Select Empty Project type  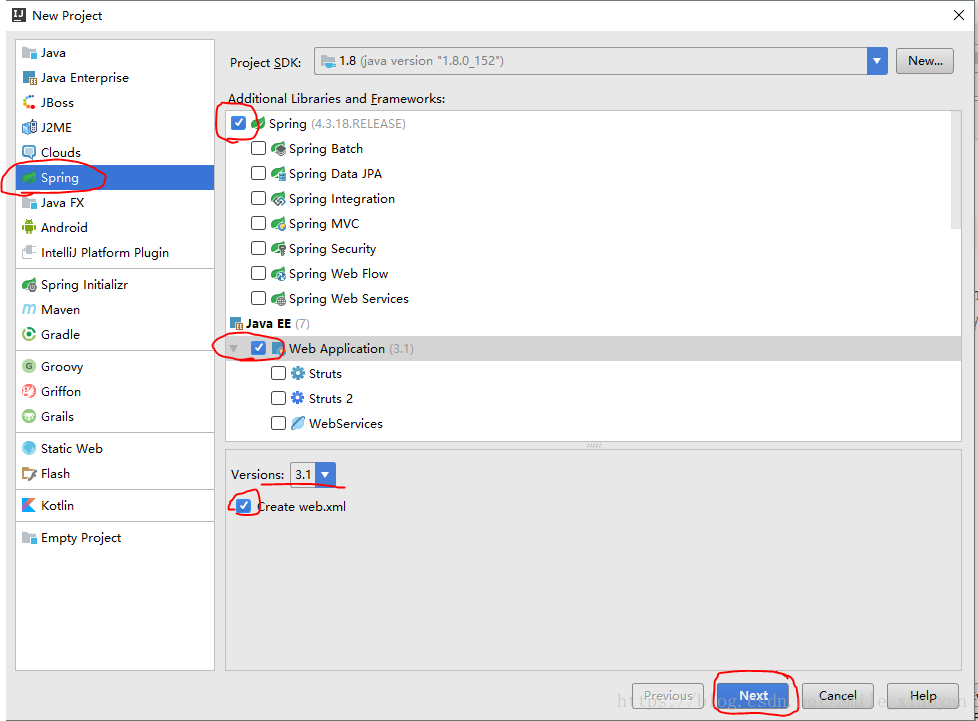click(x=115, y=538)
